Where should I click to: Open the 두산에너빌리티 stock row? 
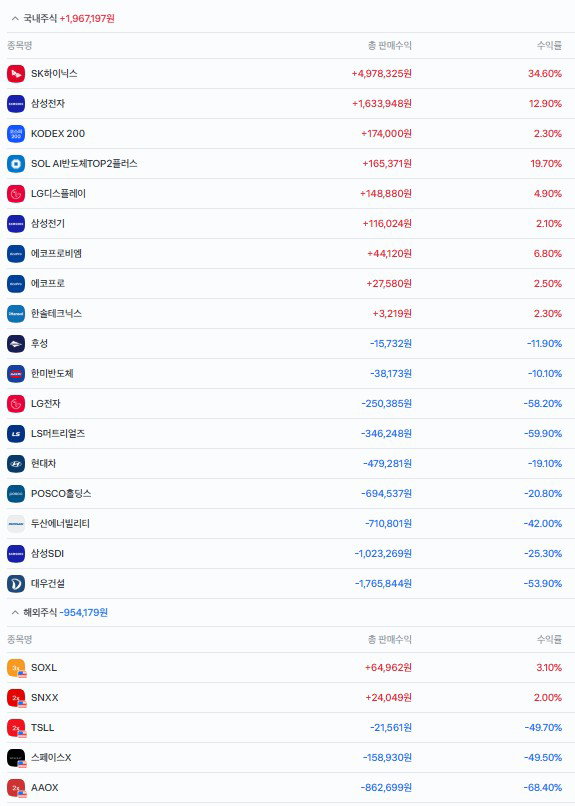click(x=287, y=523)
